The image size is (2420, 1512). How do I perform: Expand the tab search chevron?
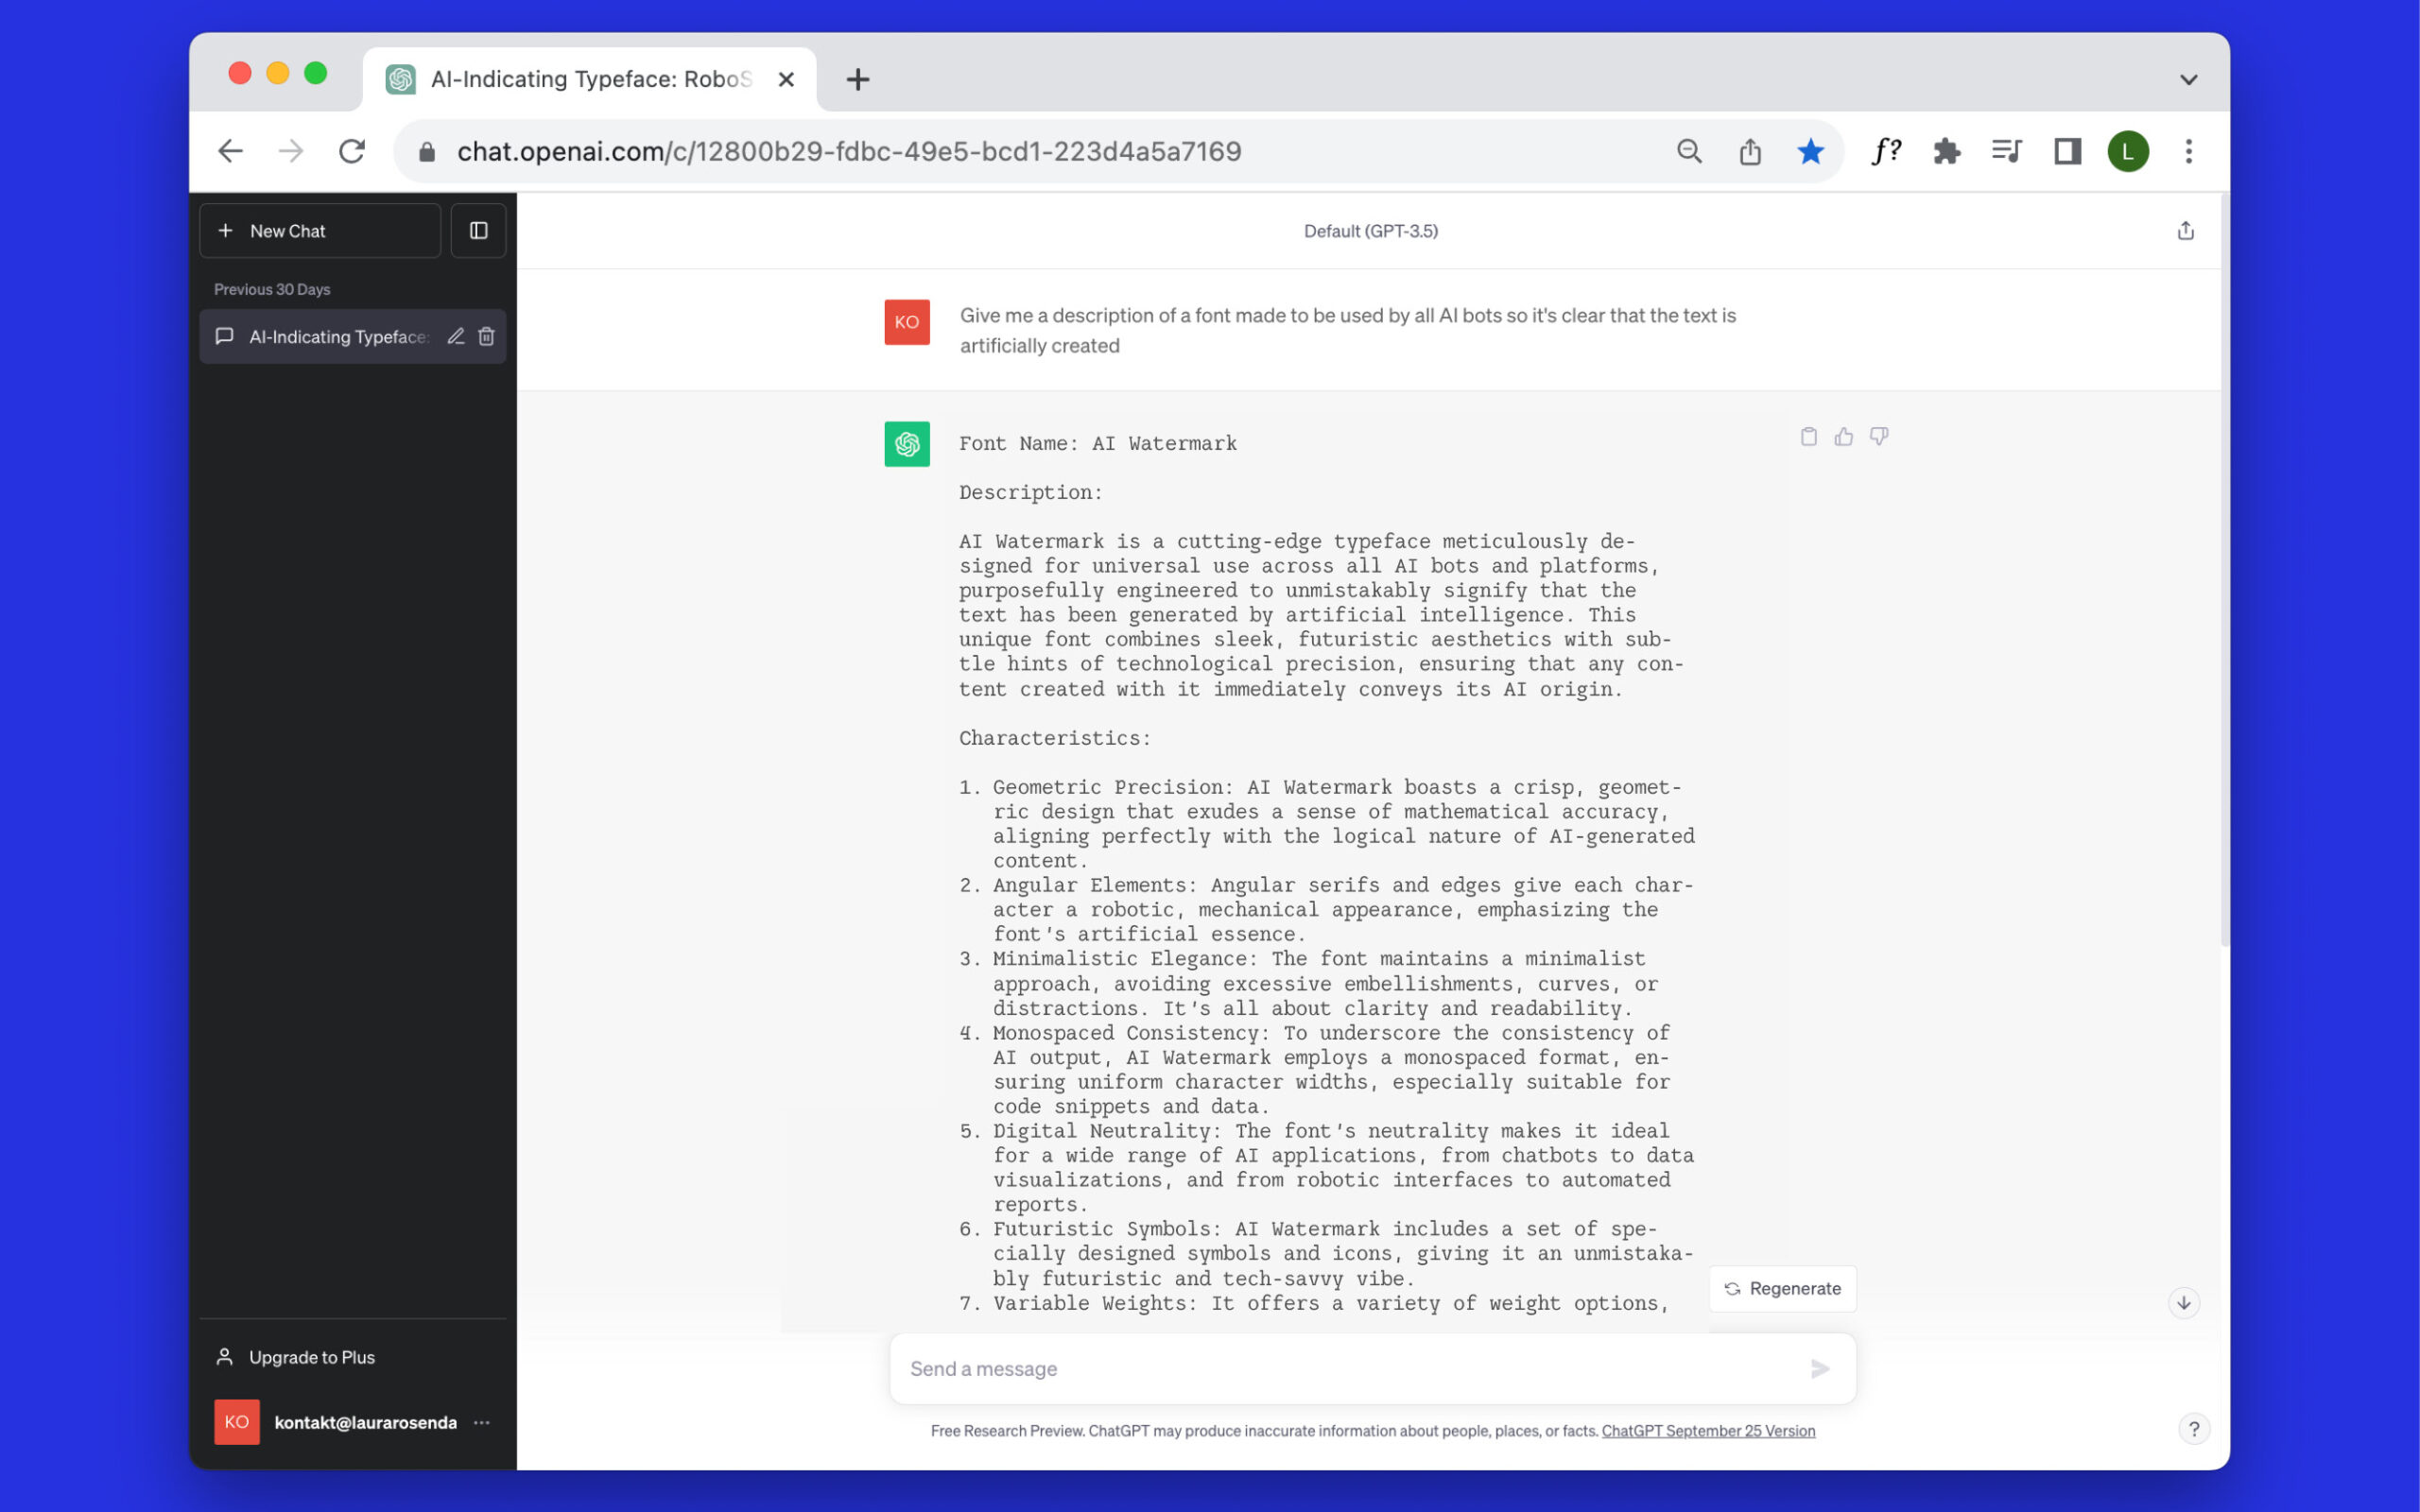[2188, 79]
